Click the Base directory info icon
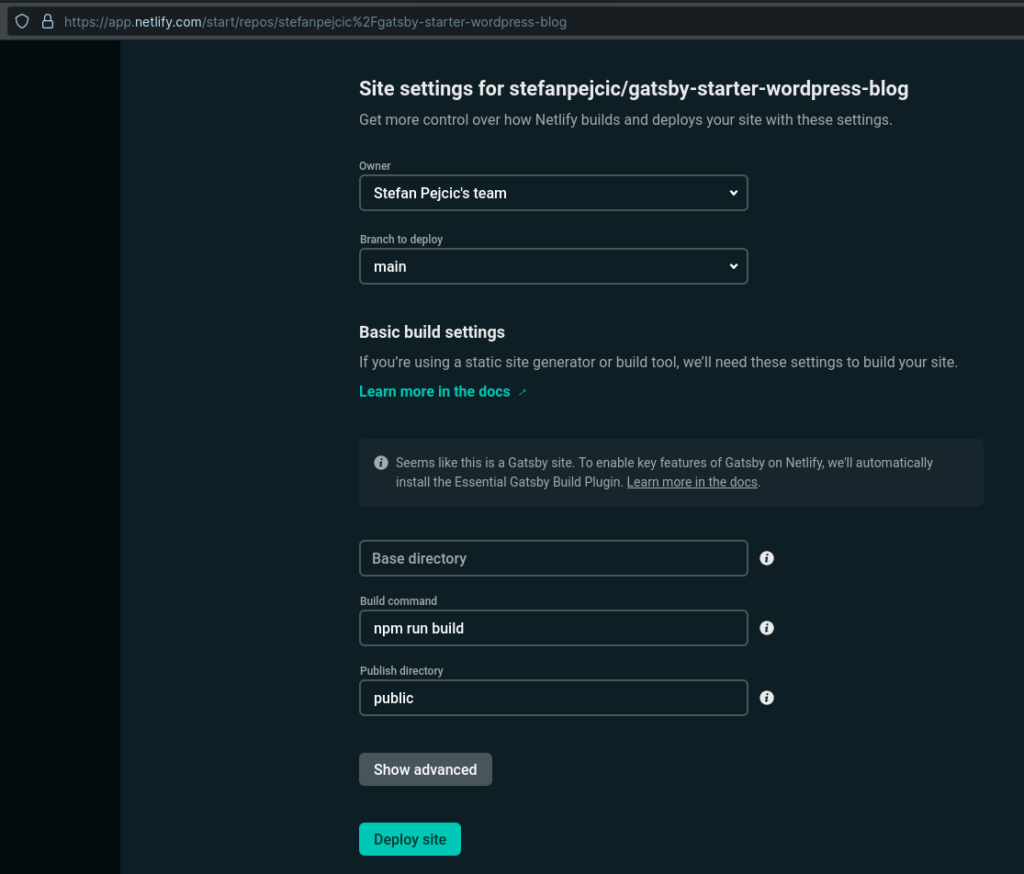The height and width of the screenshot is (874, 1024). (x=767, y=558)
